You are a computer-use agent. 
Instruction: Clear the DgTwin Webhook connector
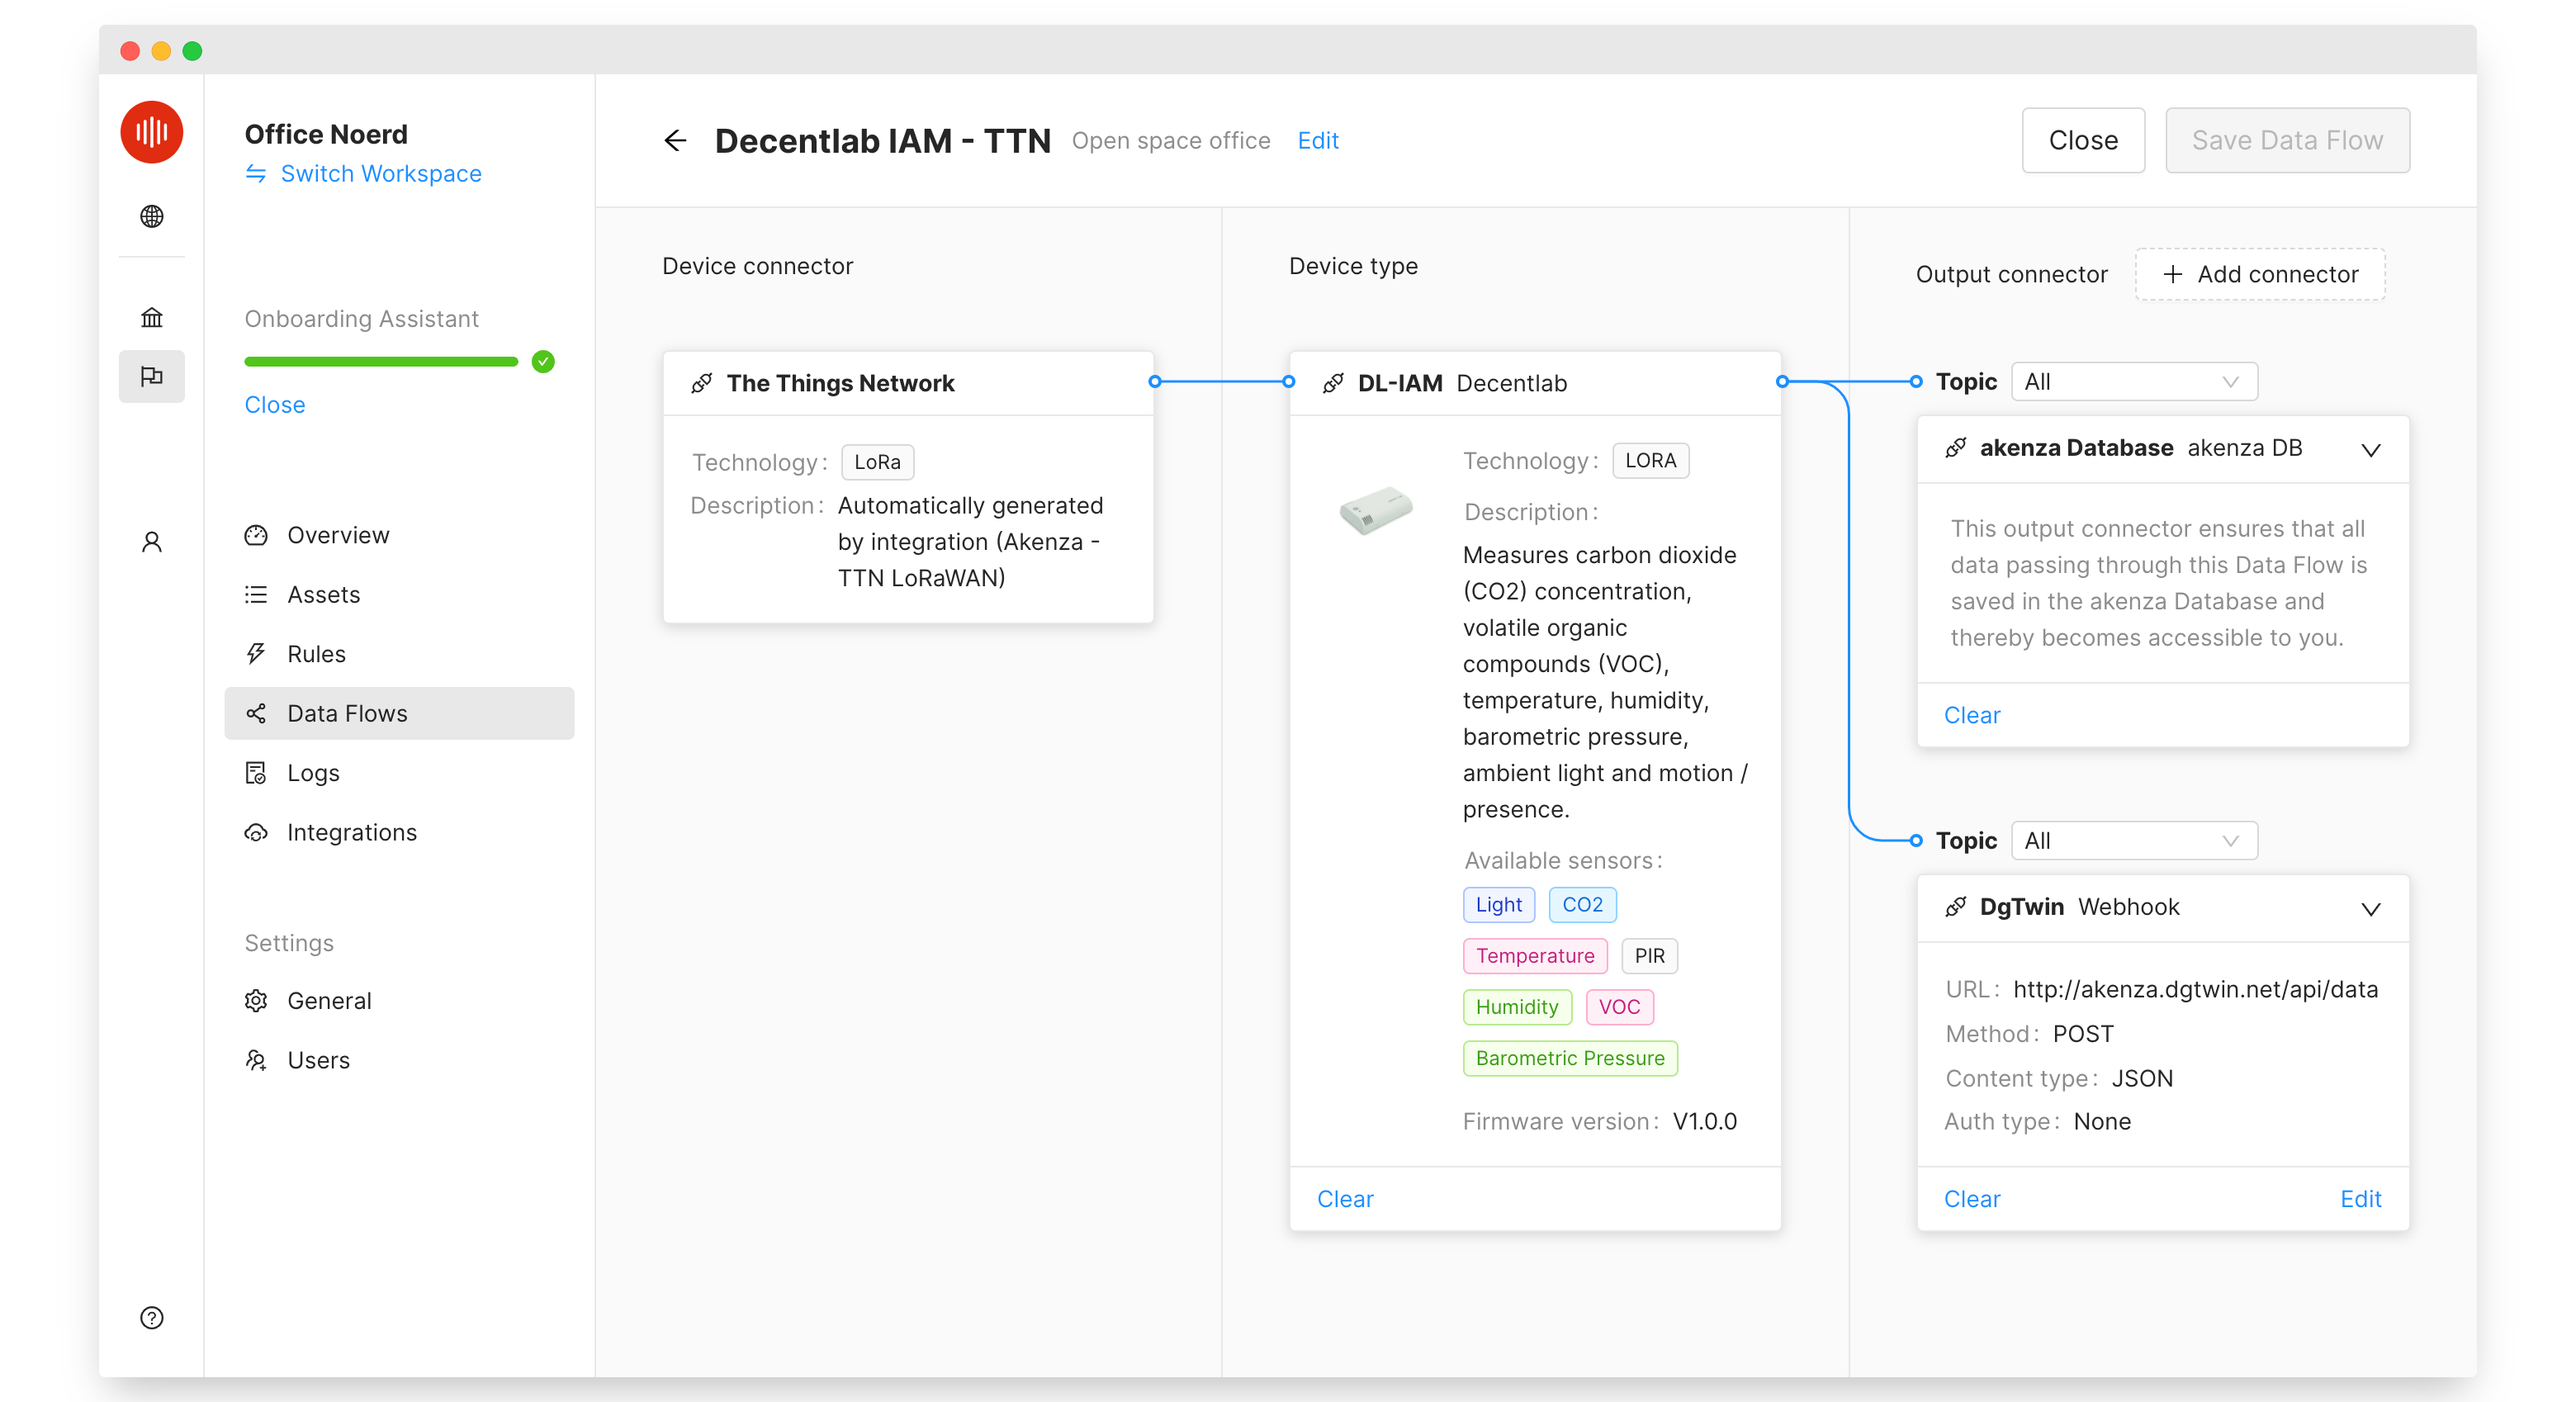click(1972, 1199)
